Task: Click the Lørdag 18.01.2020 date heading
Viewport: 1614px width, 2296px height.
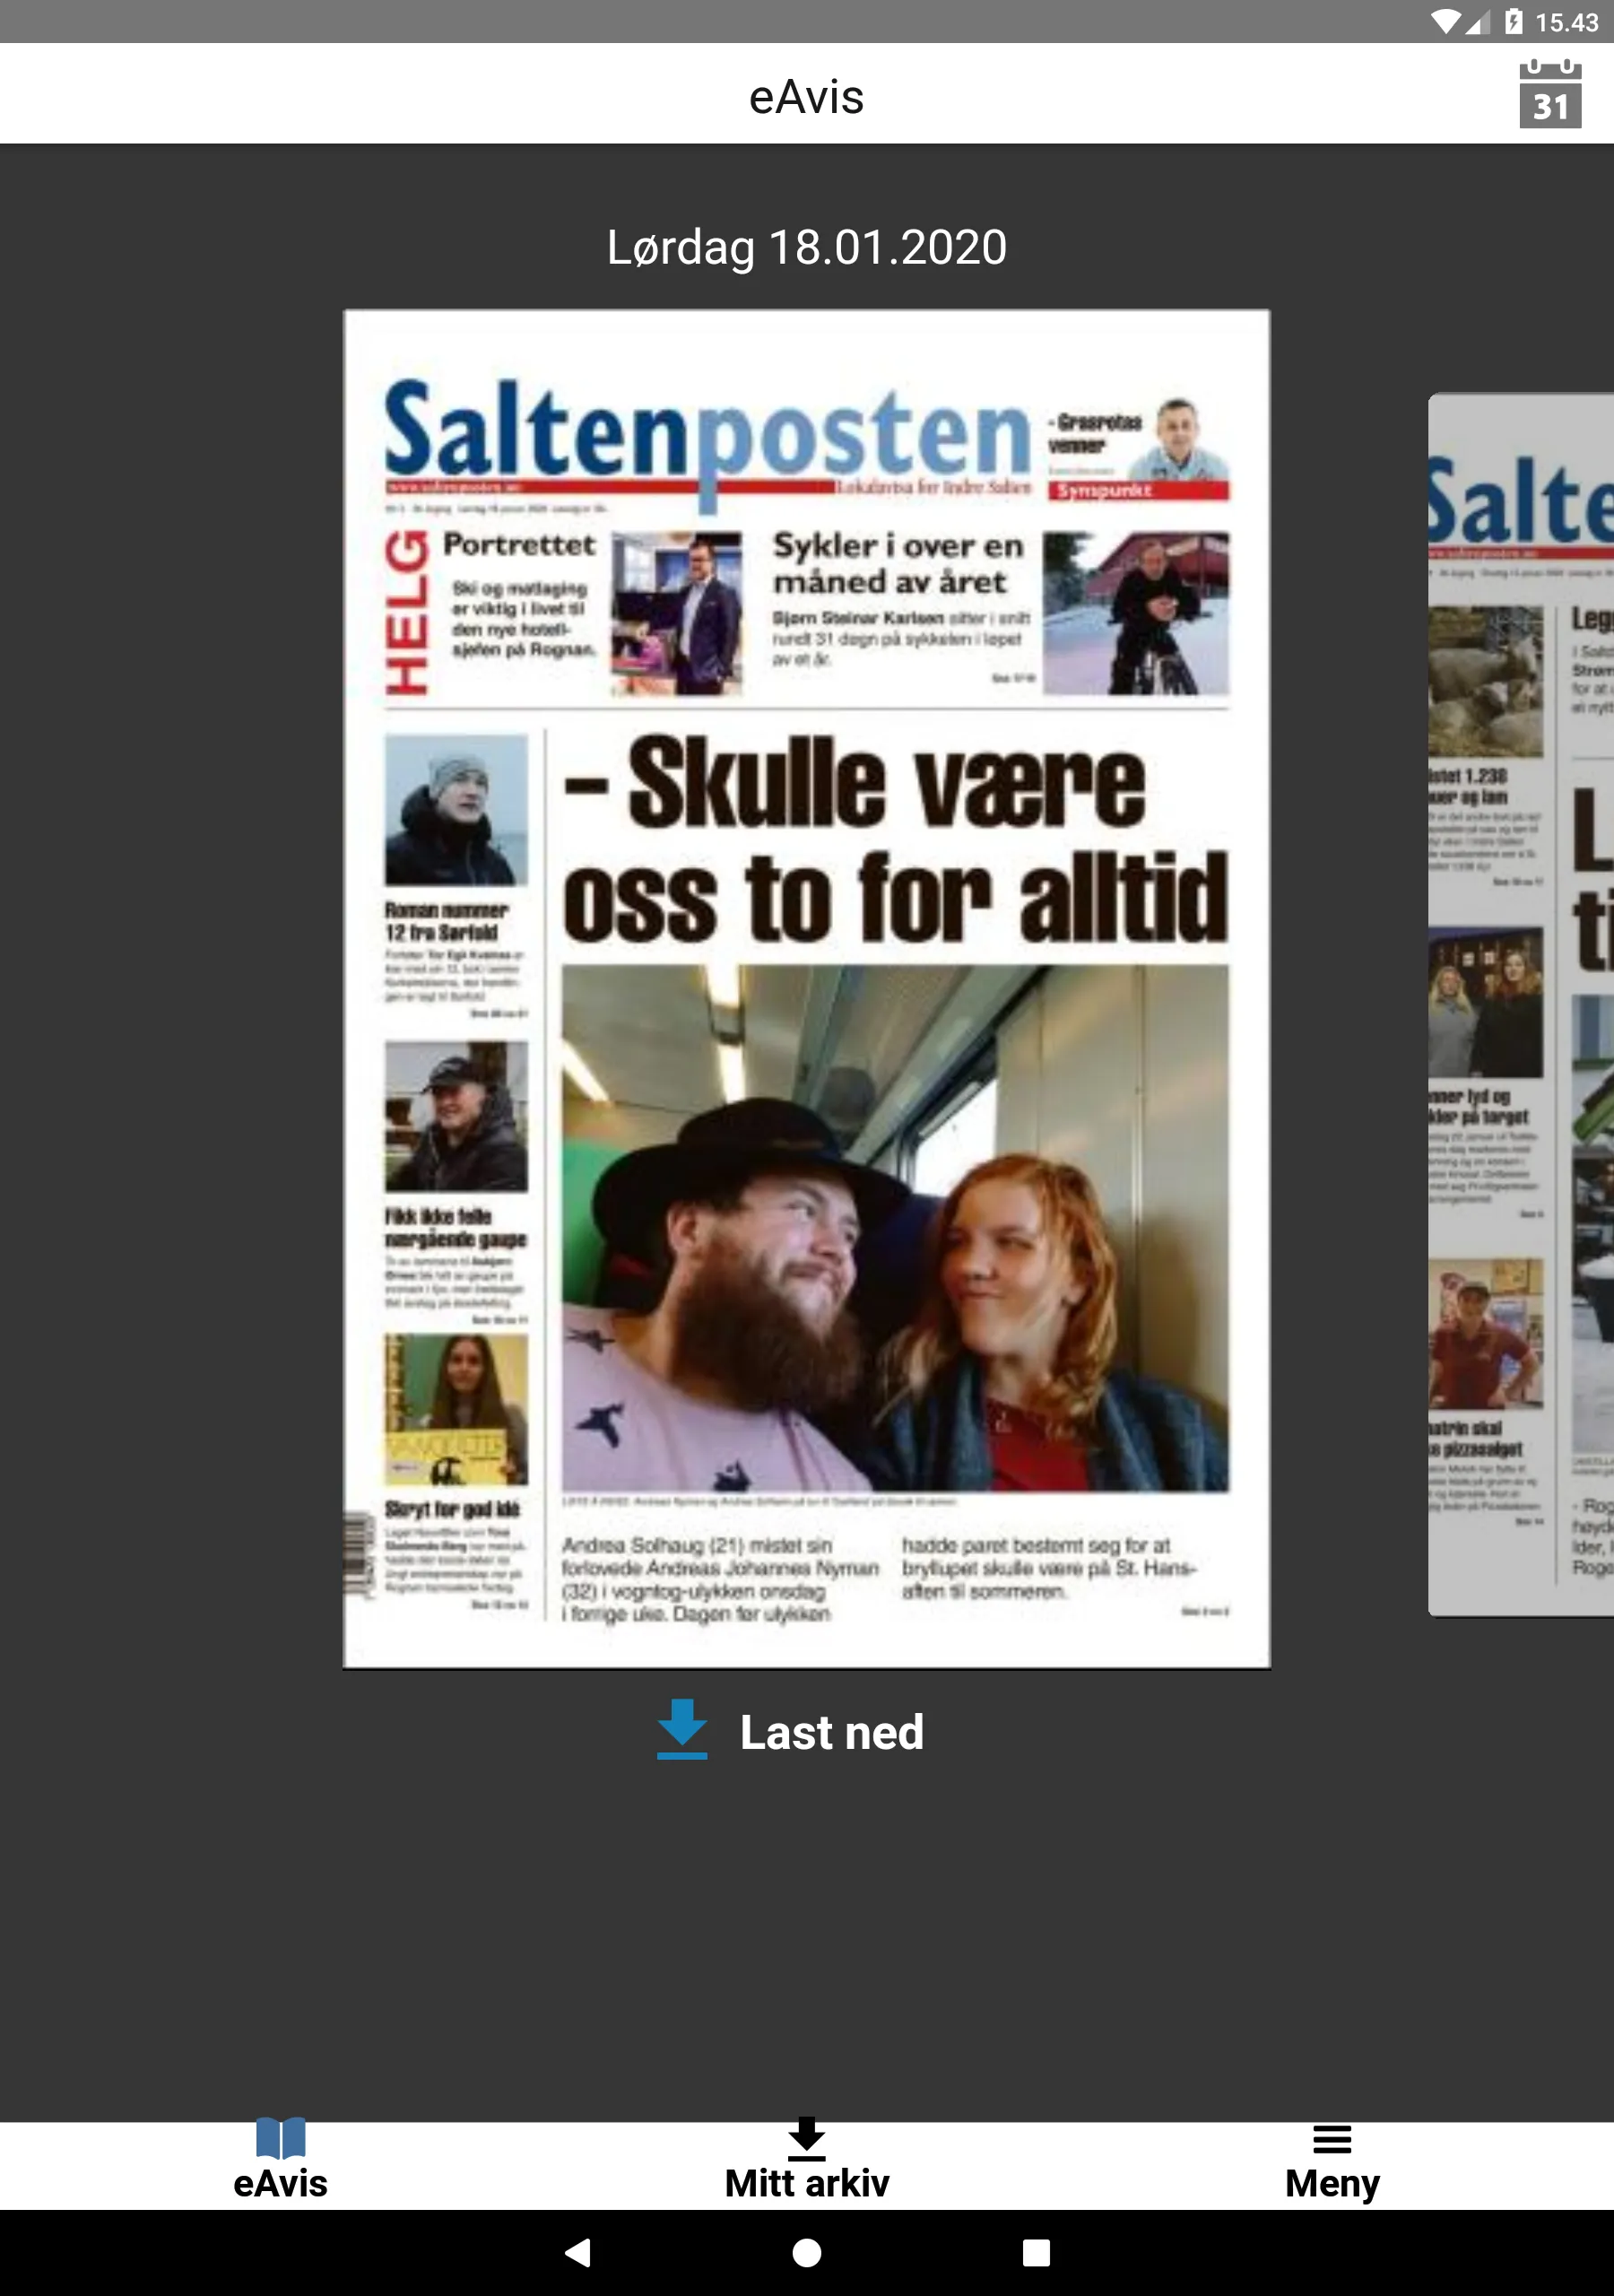Action: click(x=807, y=247)
